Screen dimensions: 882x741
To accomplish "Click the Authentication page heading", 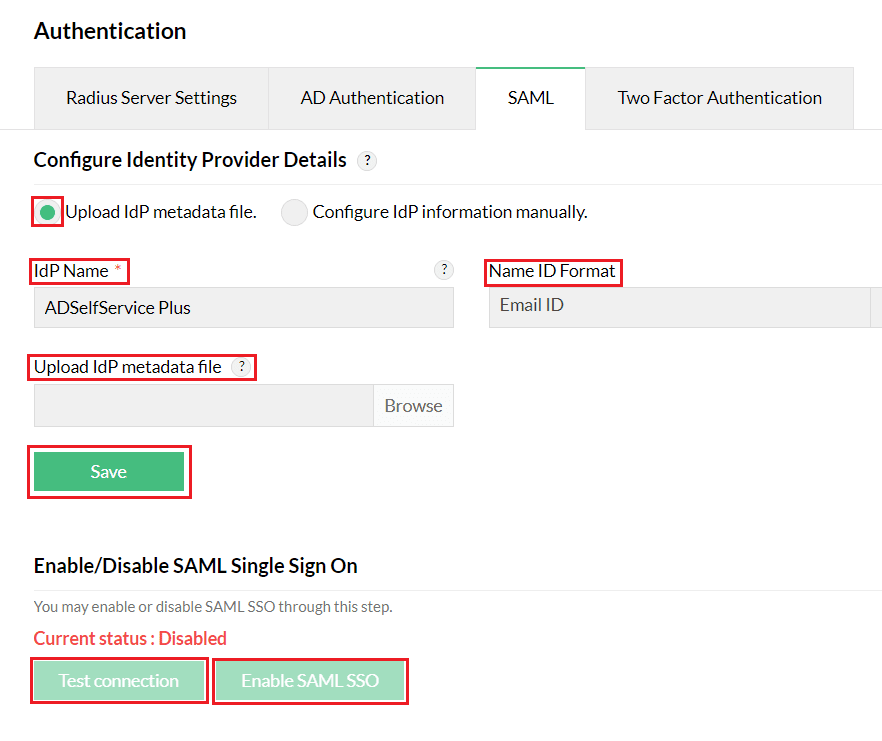I will point(110,31).
